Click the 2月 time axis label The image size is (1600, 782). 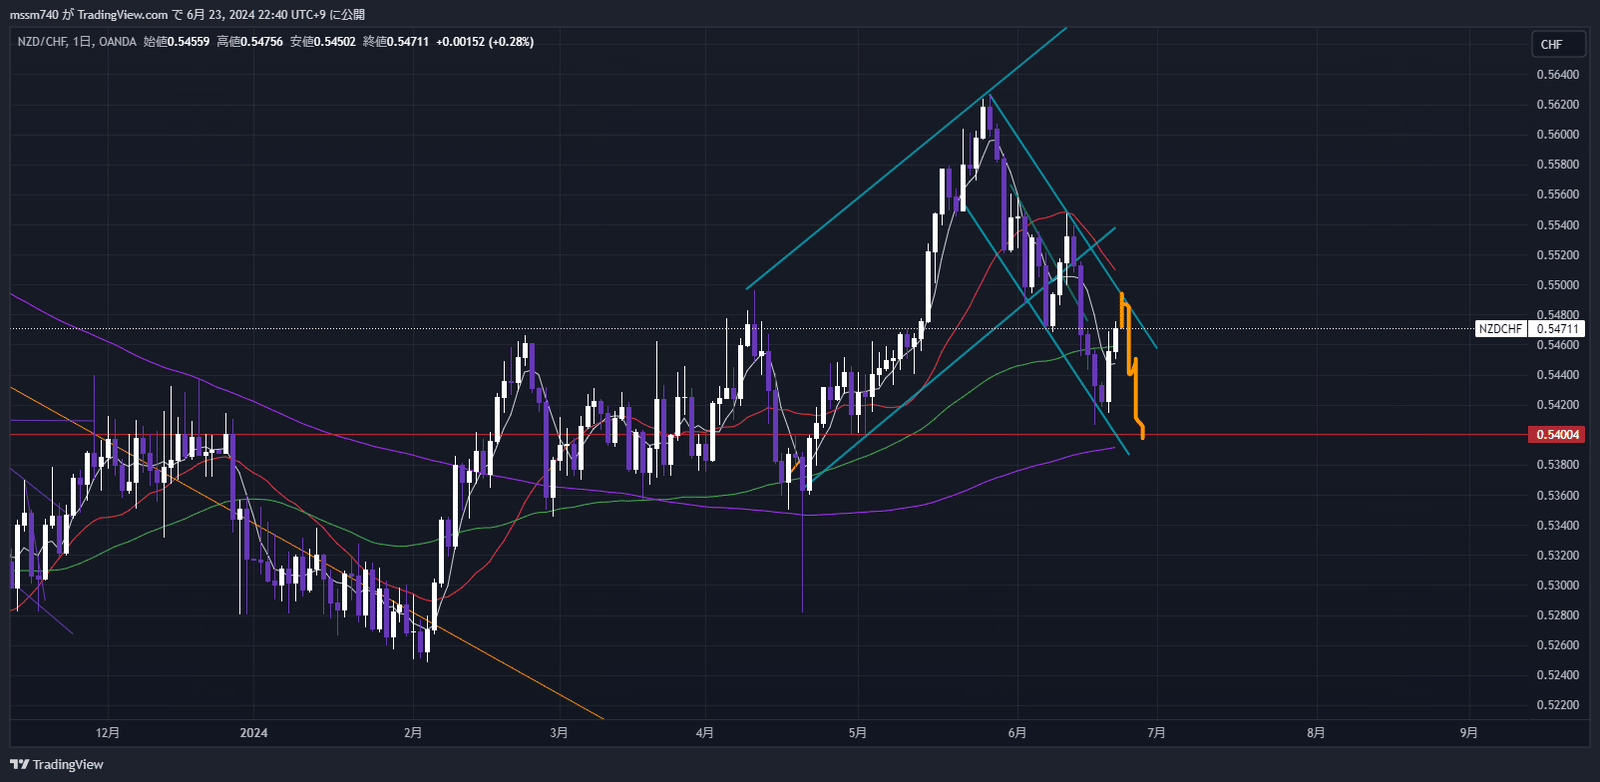(413, 733)
